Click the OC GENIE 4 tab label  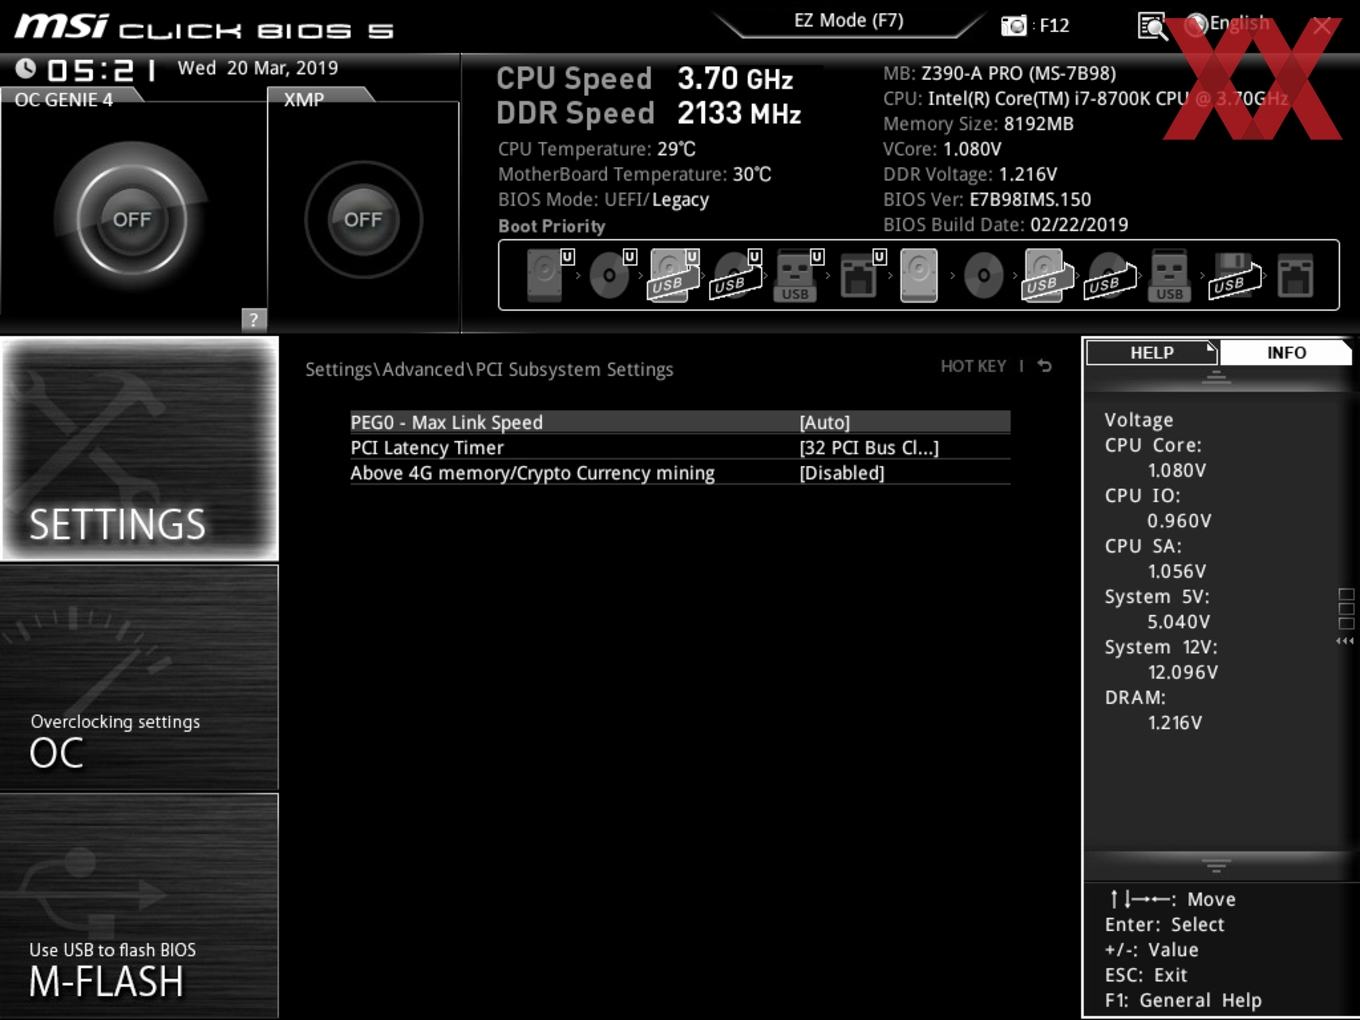[x=64, y=99]
